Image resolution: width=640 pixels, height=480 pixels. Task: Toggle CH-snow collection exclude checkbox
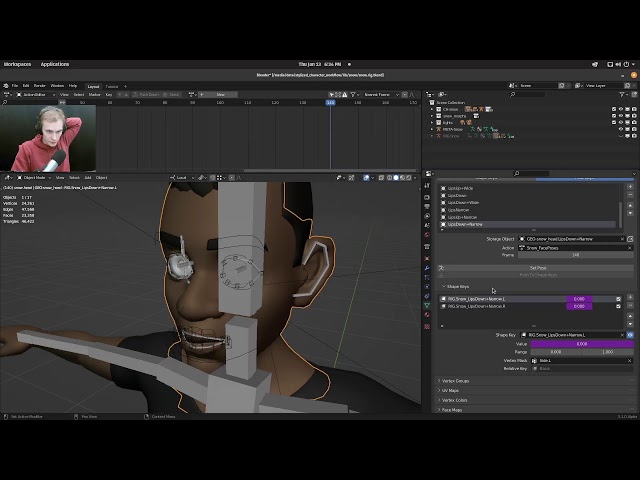tap(614, 109)
